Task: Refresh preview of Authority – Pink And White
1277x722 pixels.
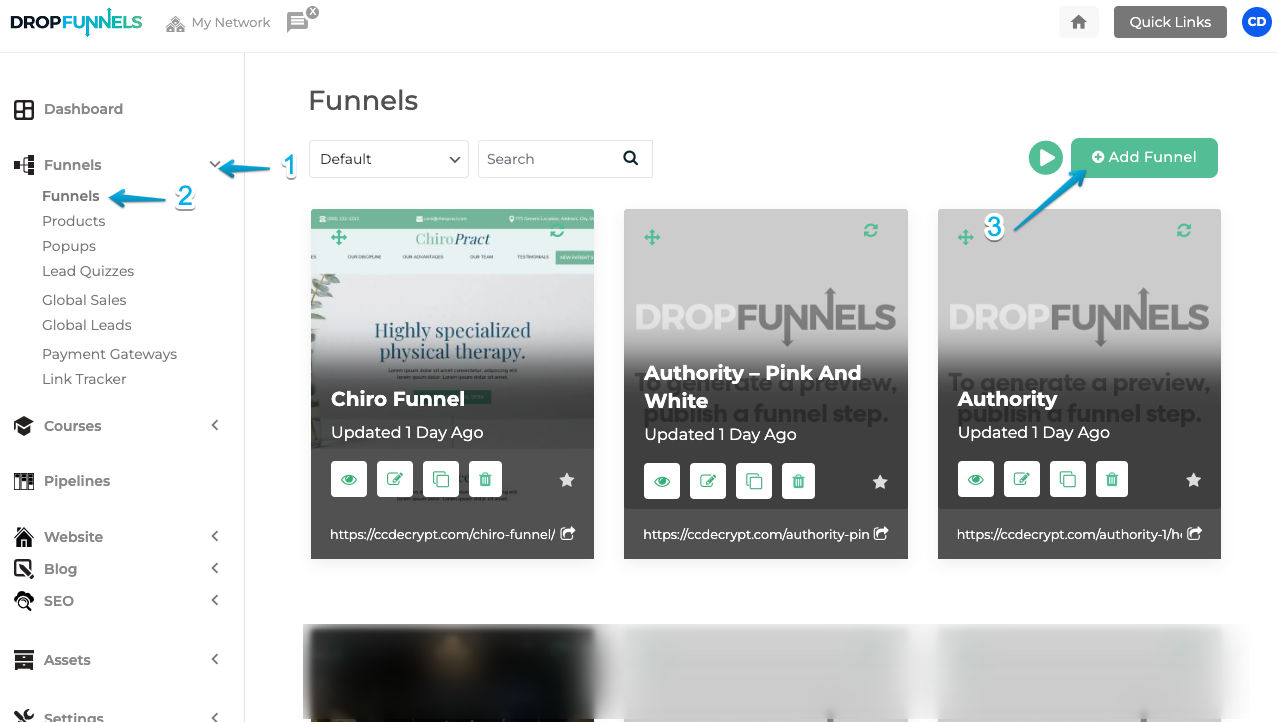Action: point(871,230)
